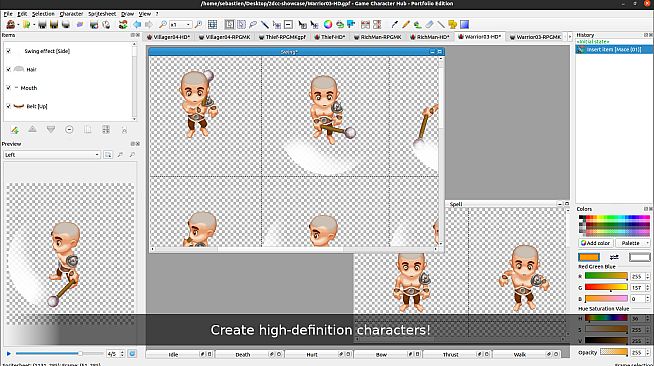This screenshot has width=654, height=366.
Task: Click the redo gray right arrow
Action: pyautogui.click(x=148, y=25)
